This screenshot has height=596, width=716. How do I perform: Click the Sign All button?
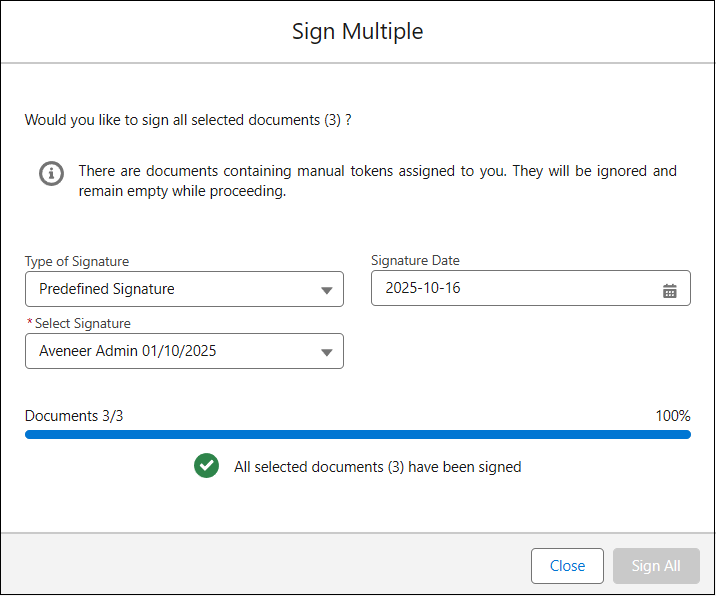tap(656, 566)
